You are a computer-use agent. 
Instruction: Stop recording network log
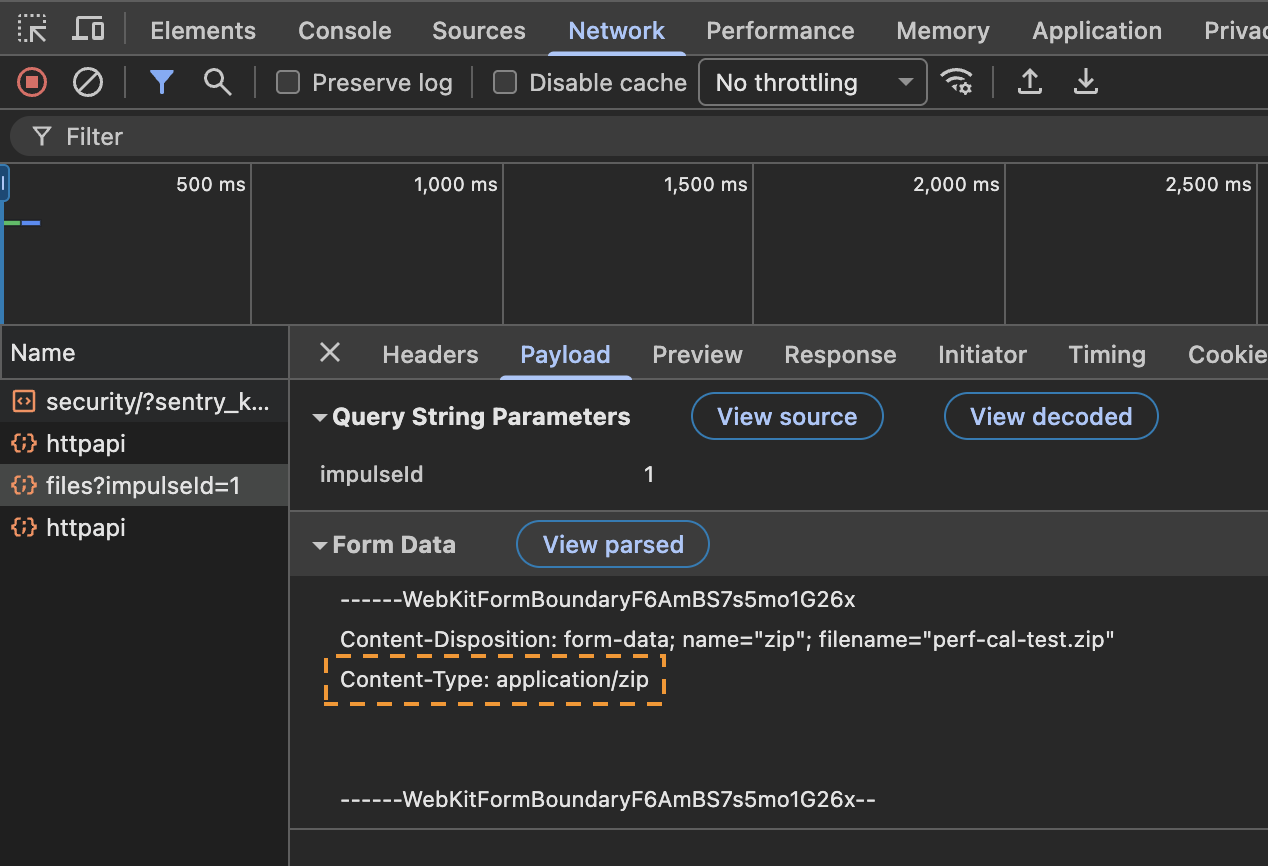pyautogui.click(x=32, y=82)
